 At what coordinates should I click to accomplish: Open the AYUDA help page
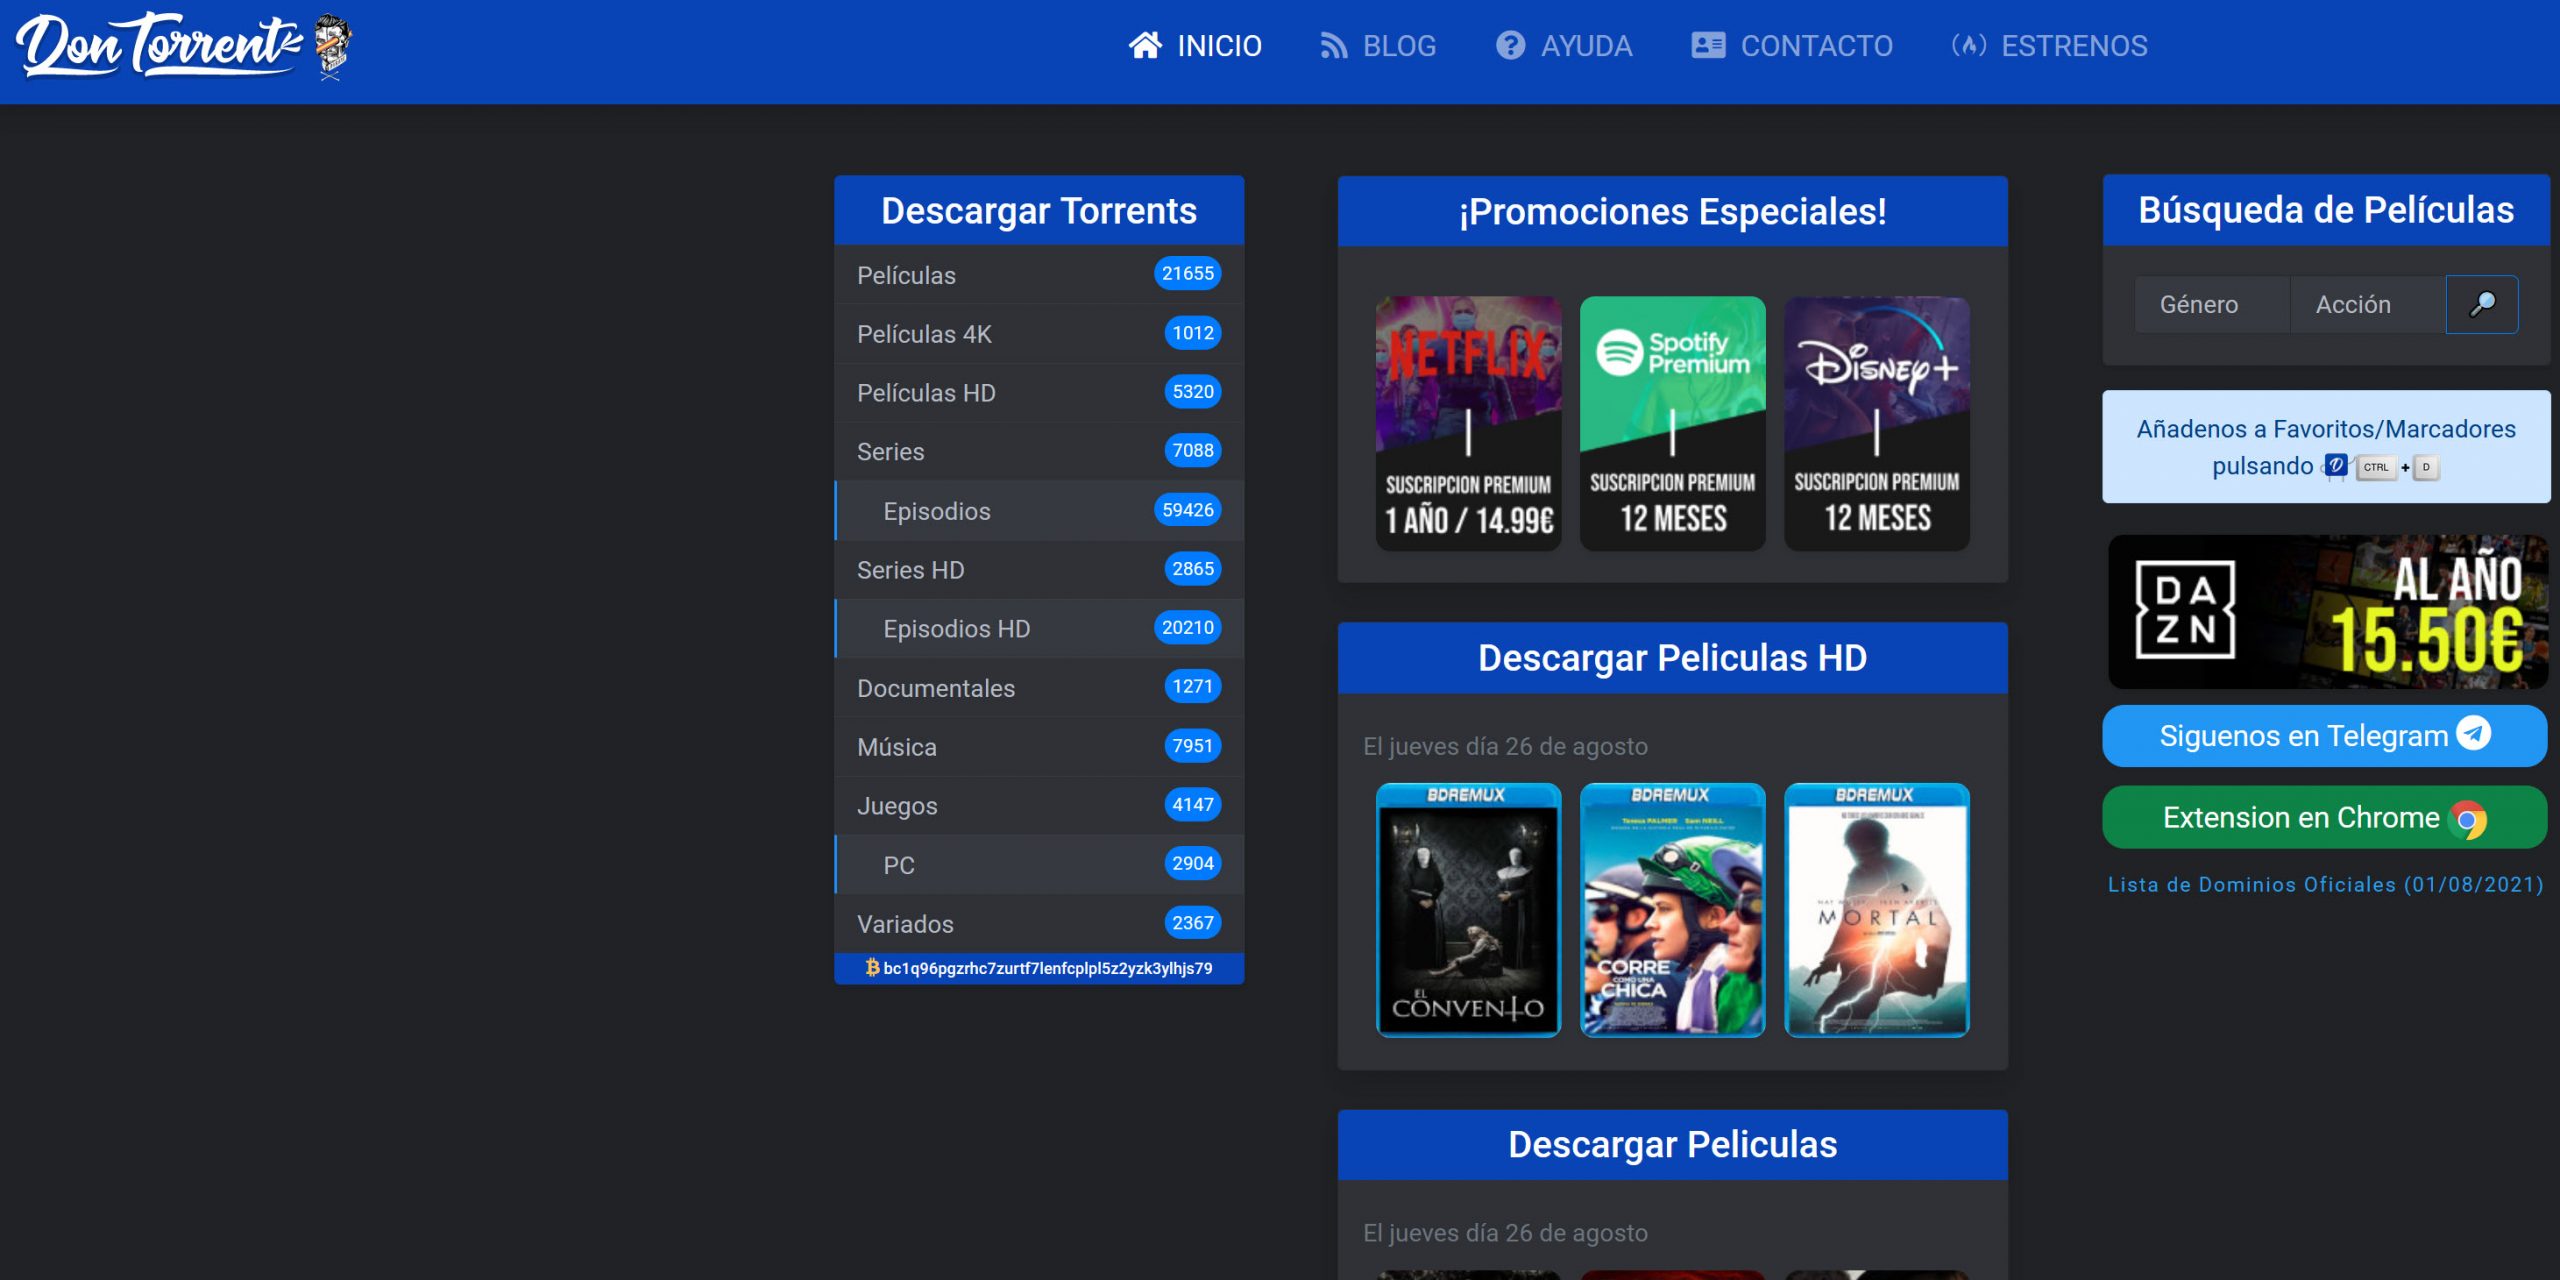click(1564, 46)
